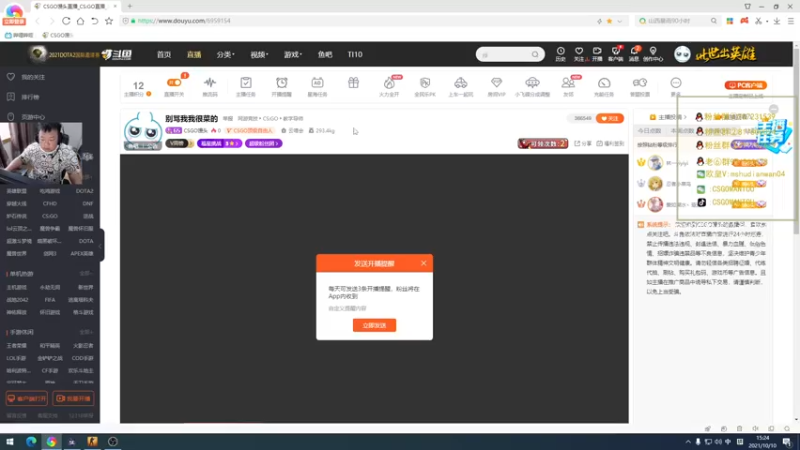Image resolution: width=800 pixels, height=450 pixels.
Task: Click the gift box icon in toolbar
Action: pyautogui.click(x=353, y=83)
